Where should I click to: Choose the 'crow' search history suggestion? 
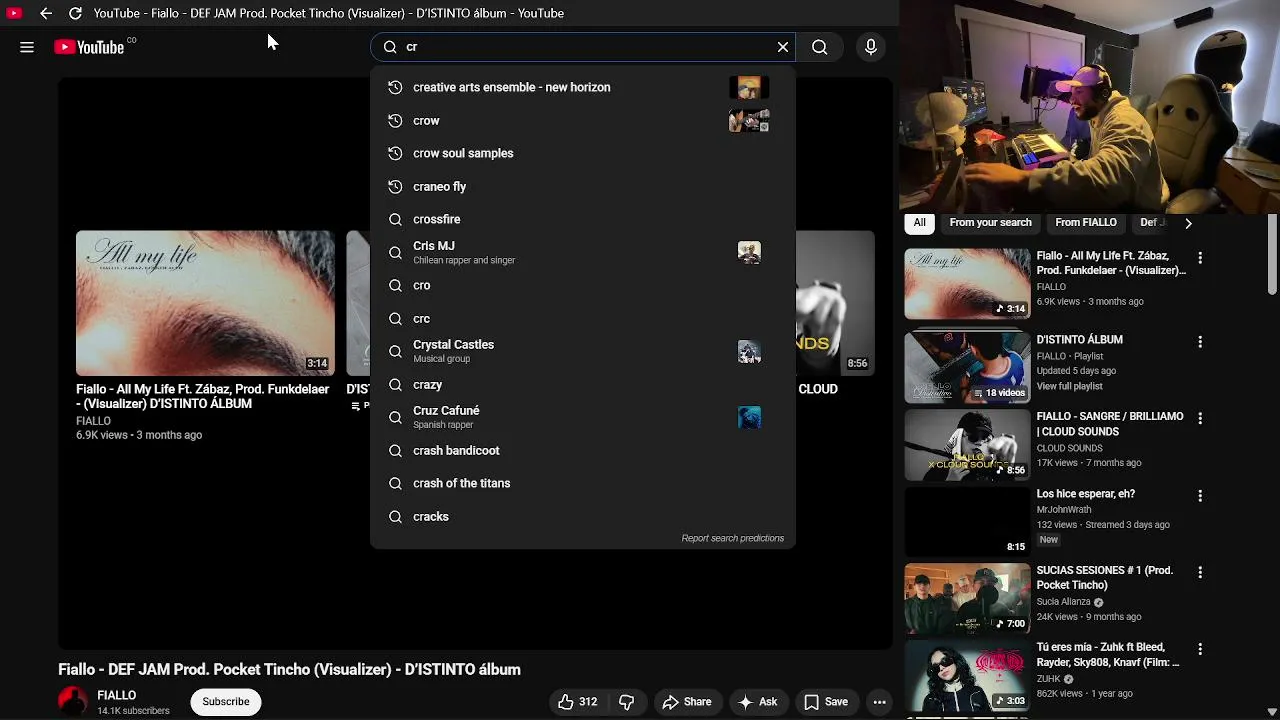(583, 120)
